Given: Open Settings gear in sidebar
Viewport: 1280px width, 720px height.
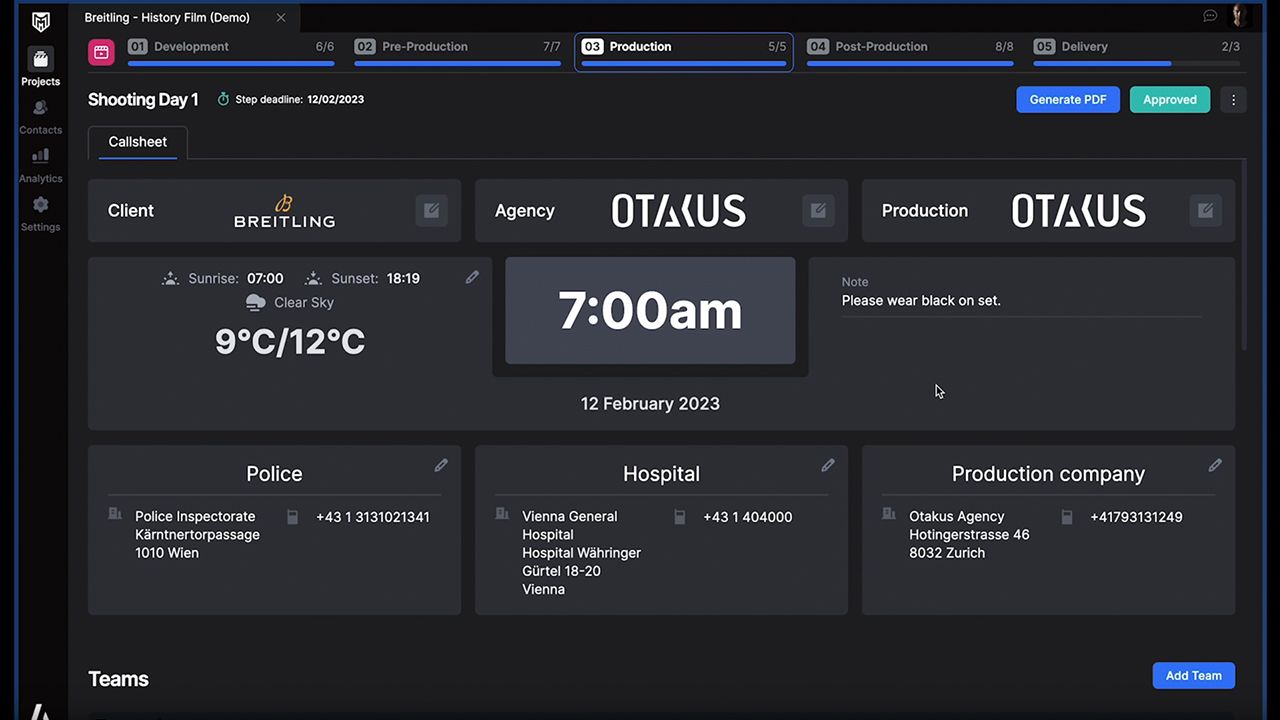Looking at the screenshot, I should 40,212.
